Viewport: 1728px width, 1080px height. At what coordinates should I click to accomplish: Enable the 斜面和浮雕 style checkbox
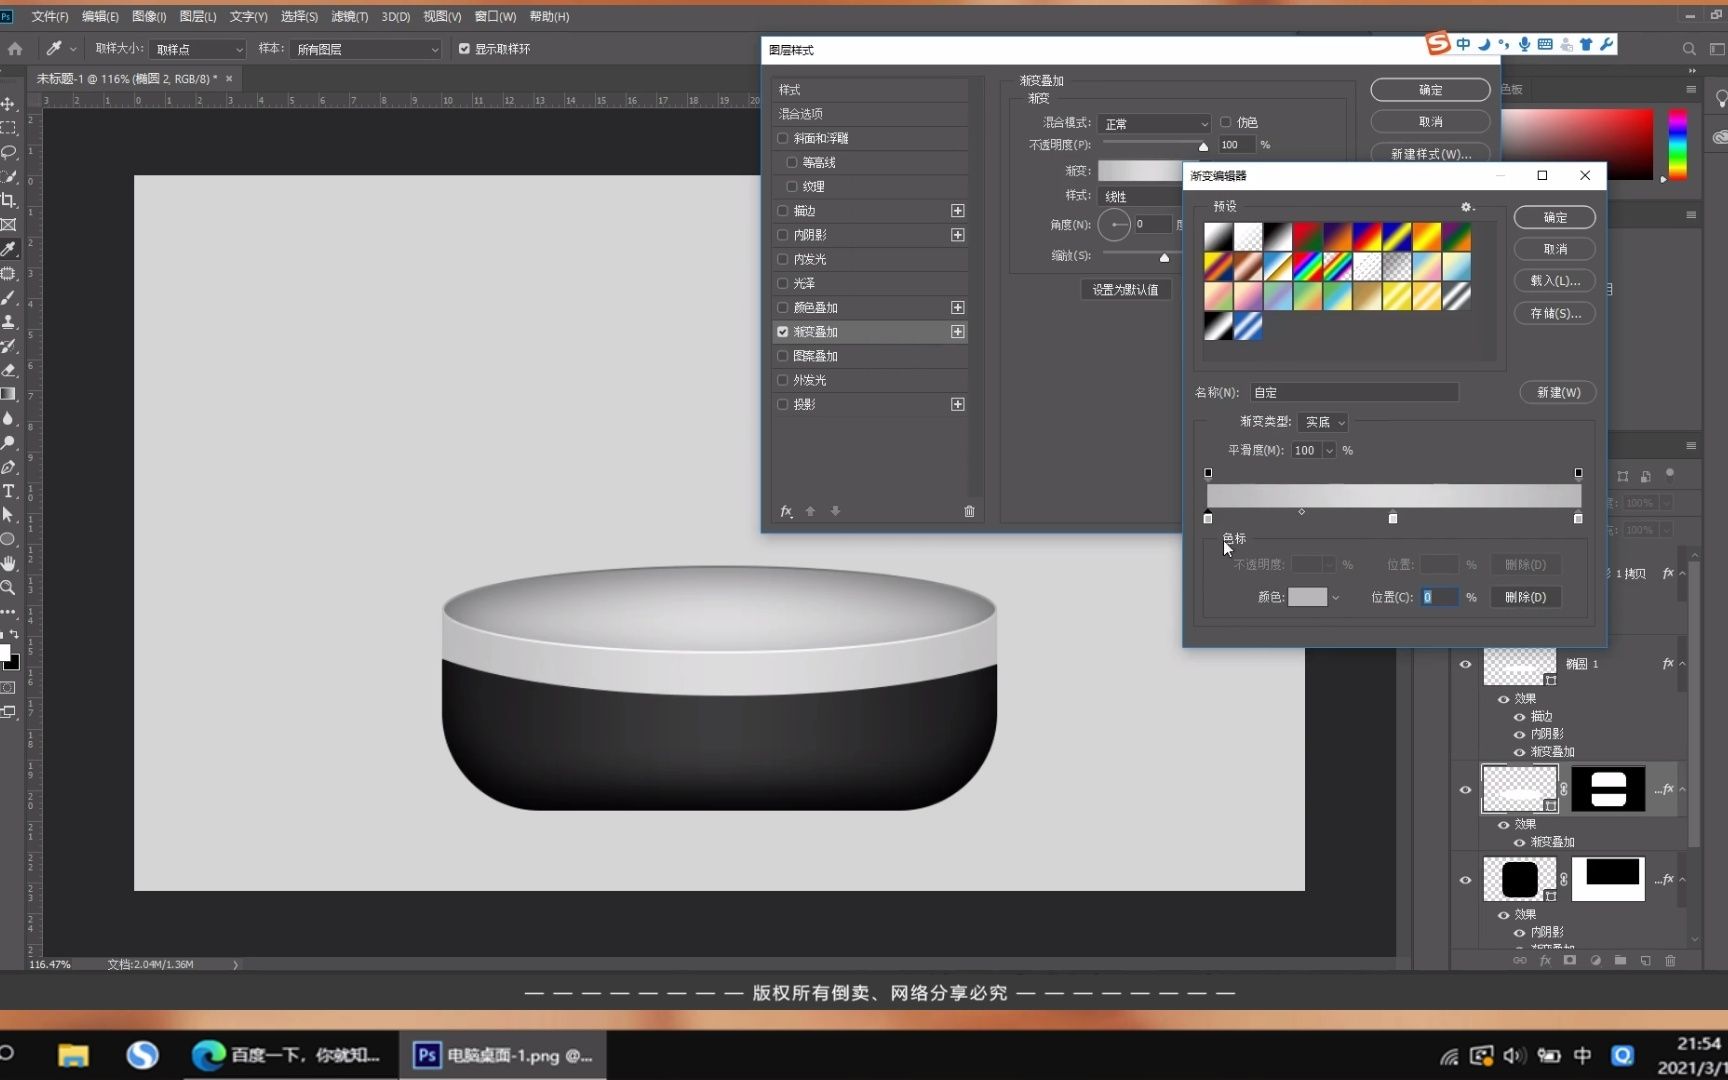783,138
